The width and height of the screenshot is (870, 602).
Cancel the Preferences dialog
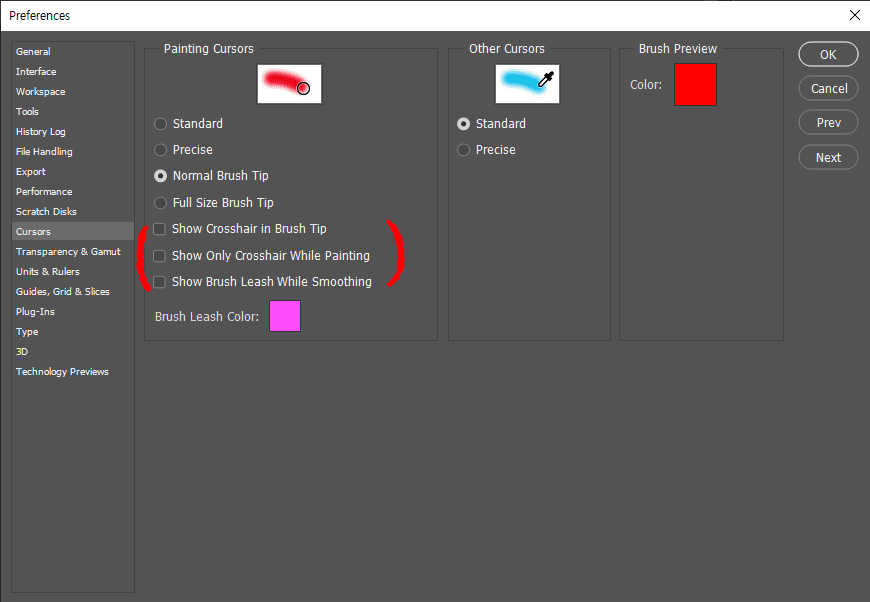click(828, 88)
